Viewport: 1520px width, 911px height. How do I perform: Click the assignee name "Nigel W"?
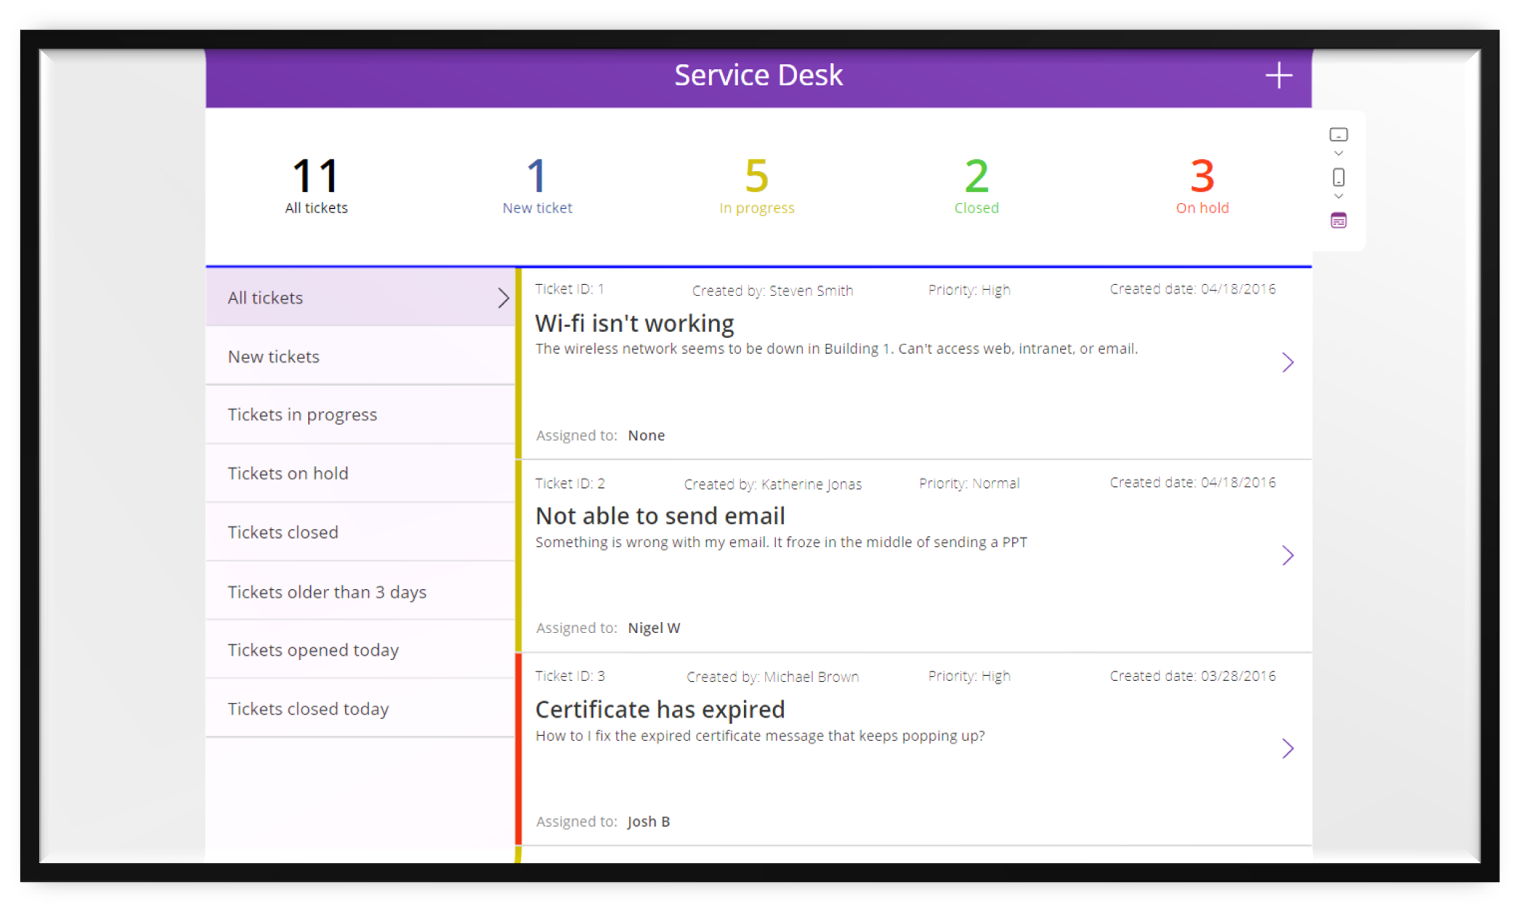click(654, 628)
